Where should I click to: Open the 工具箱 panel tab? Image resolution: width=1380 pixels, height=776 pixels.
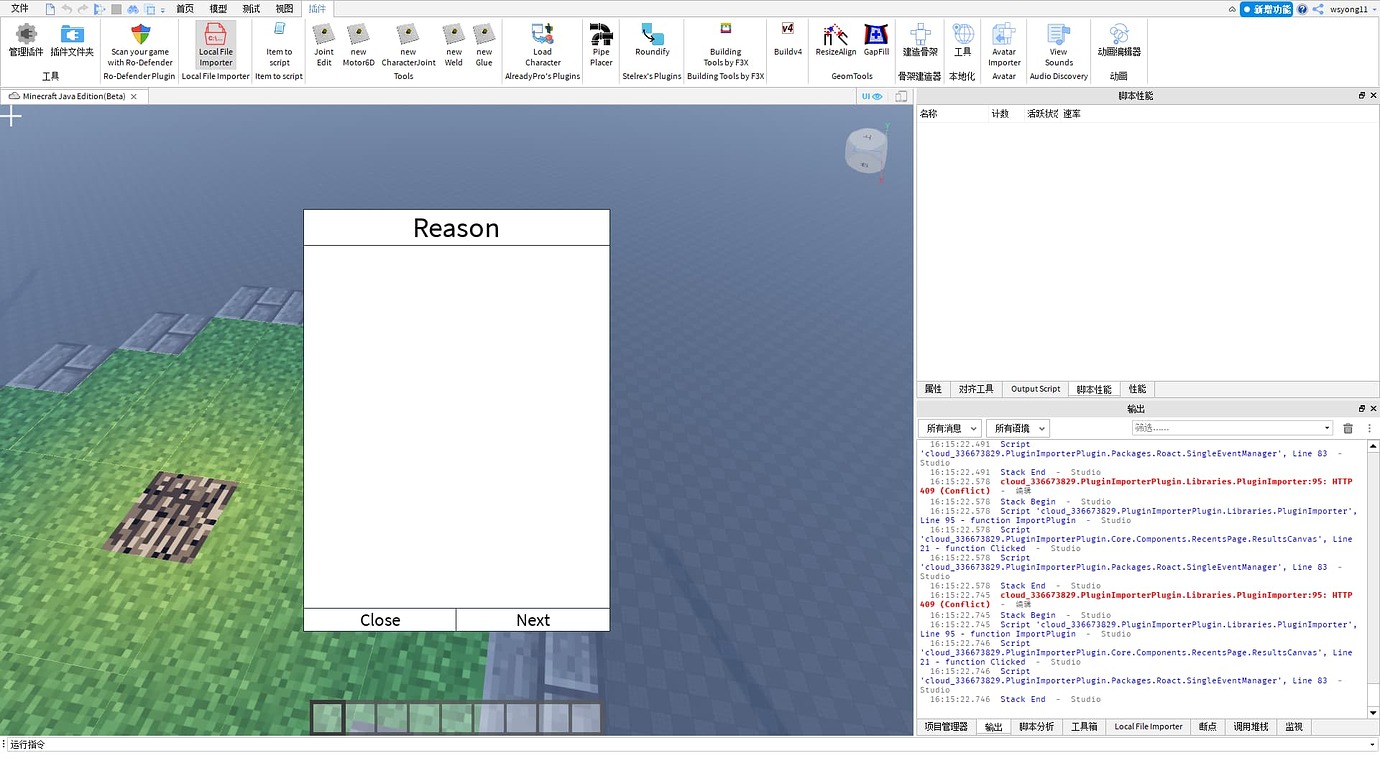point(1084,727)
